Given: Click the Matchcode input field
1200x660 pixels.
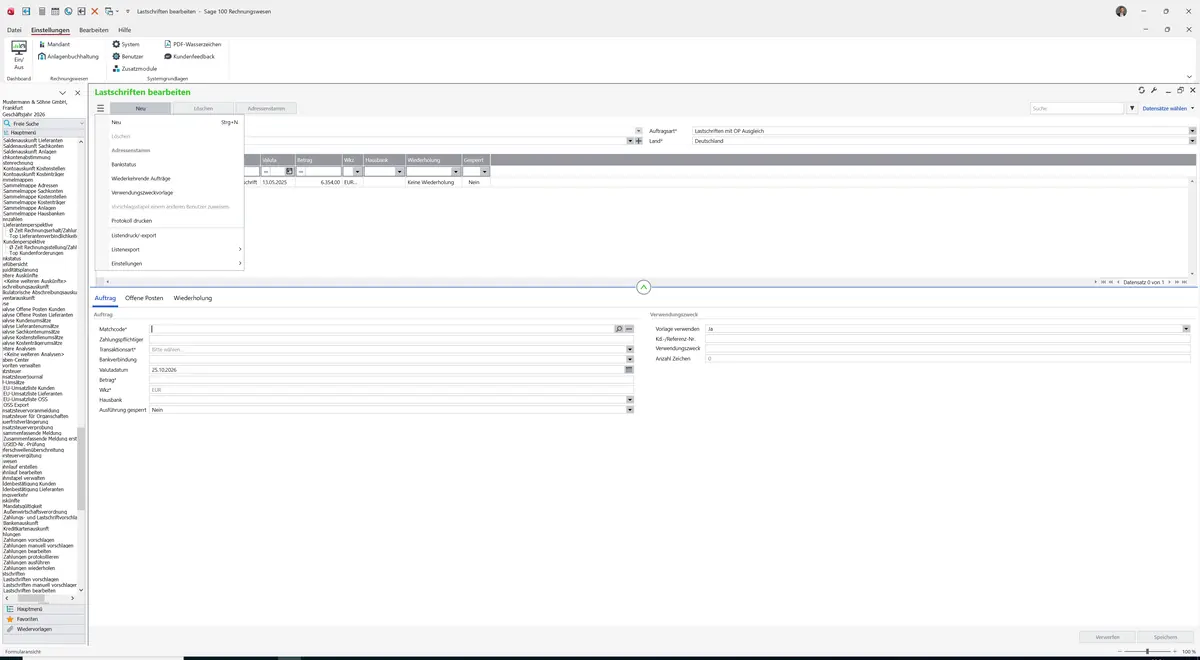Looking at the screenshot, I should pos(382,328).
